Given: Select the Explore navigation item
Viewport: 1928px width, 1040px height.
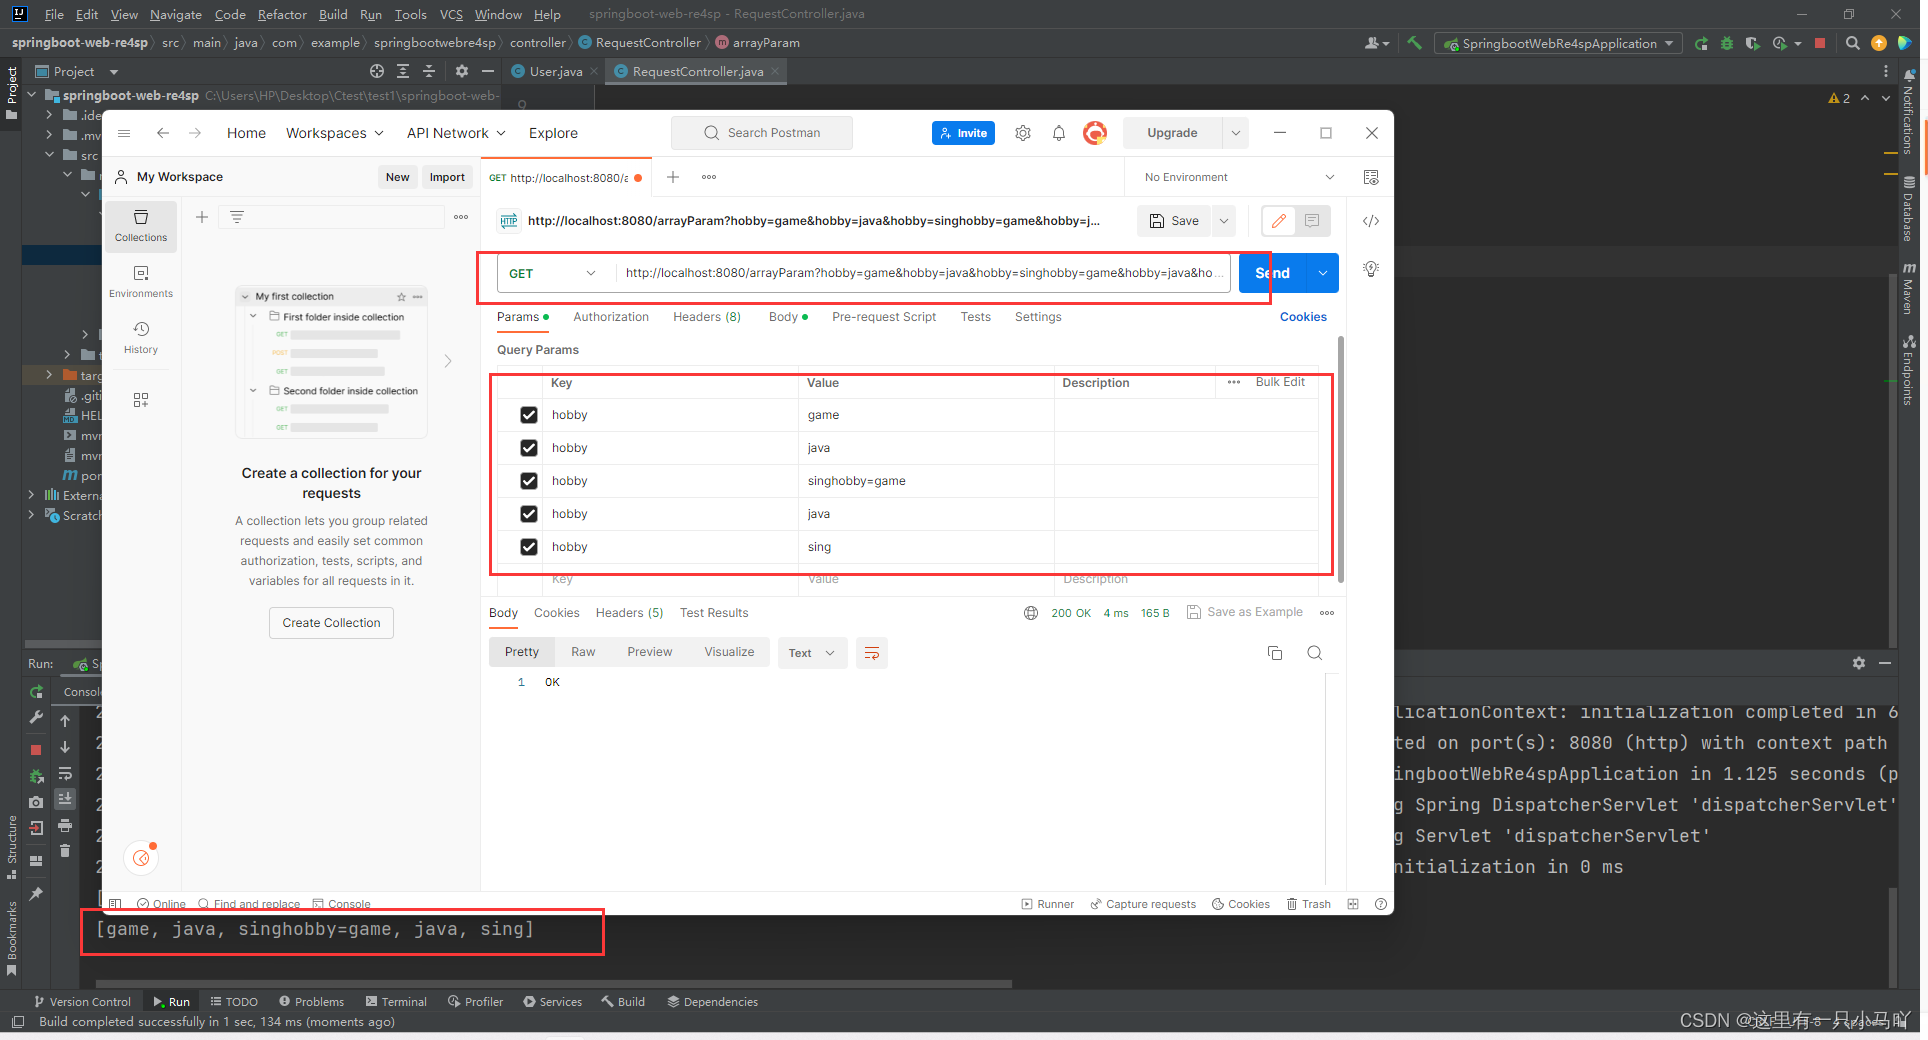Looking at the screenshot, I should click(553, 133).
